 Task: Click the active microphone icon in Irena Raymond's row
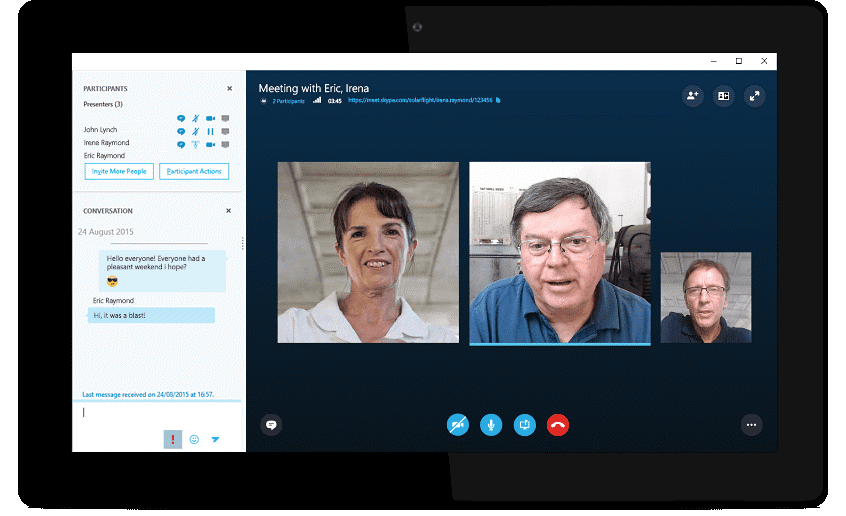196,145
